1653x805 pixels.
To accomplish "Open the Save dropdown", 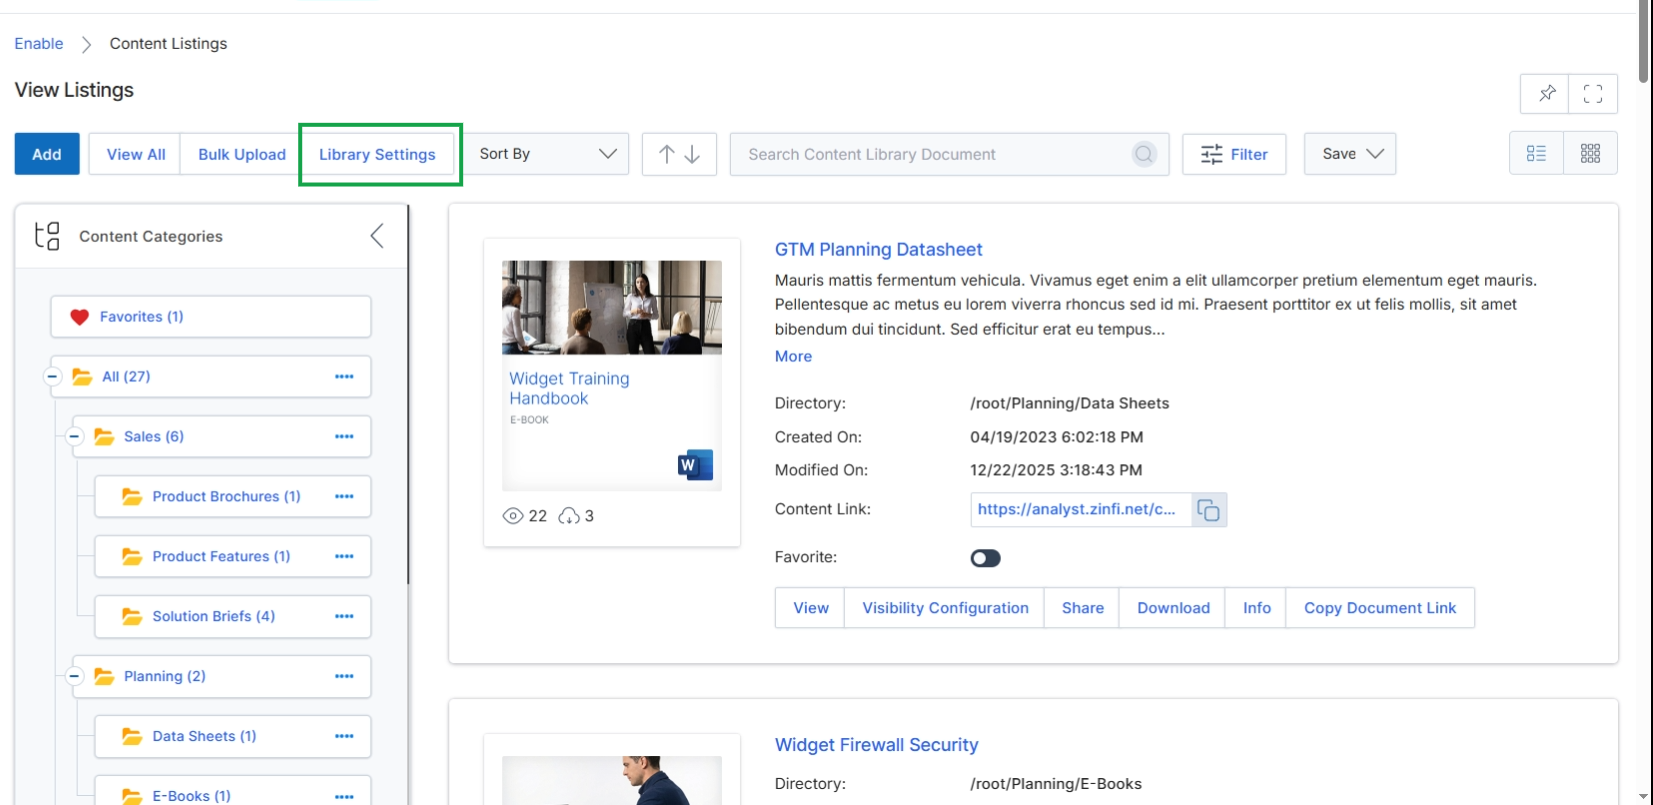I will (1350, 154).
